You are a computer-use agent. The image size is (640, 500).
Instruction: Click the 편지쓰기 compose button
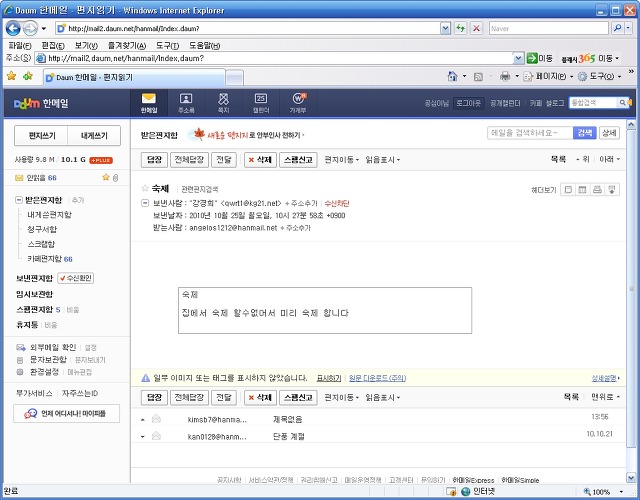click(x=41, y=136)
